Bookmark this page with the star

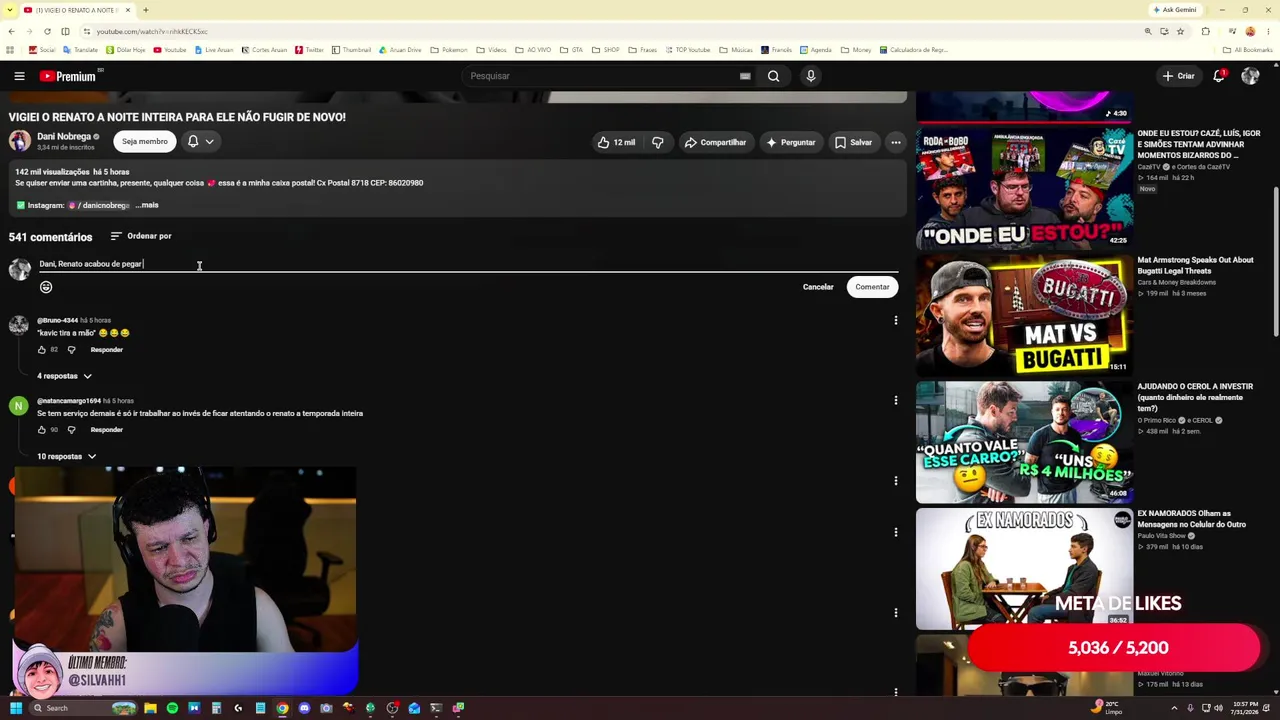tap(1181, 31)
